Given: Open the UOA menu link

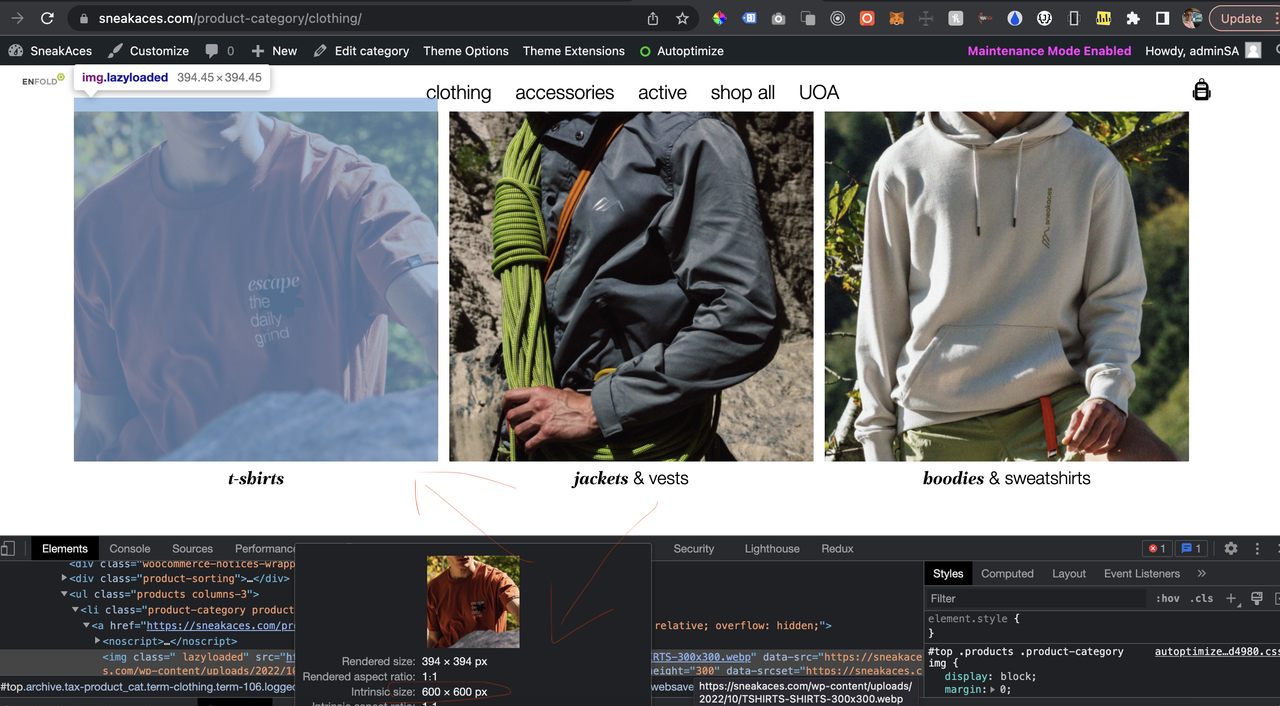Looking at the screenshot, I should coord(819,92).
